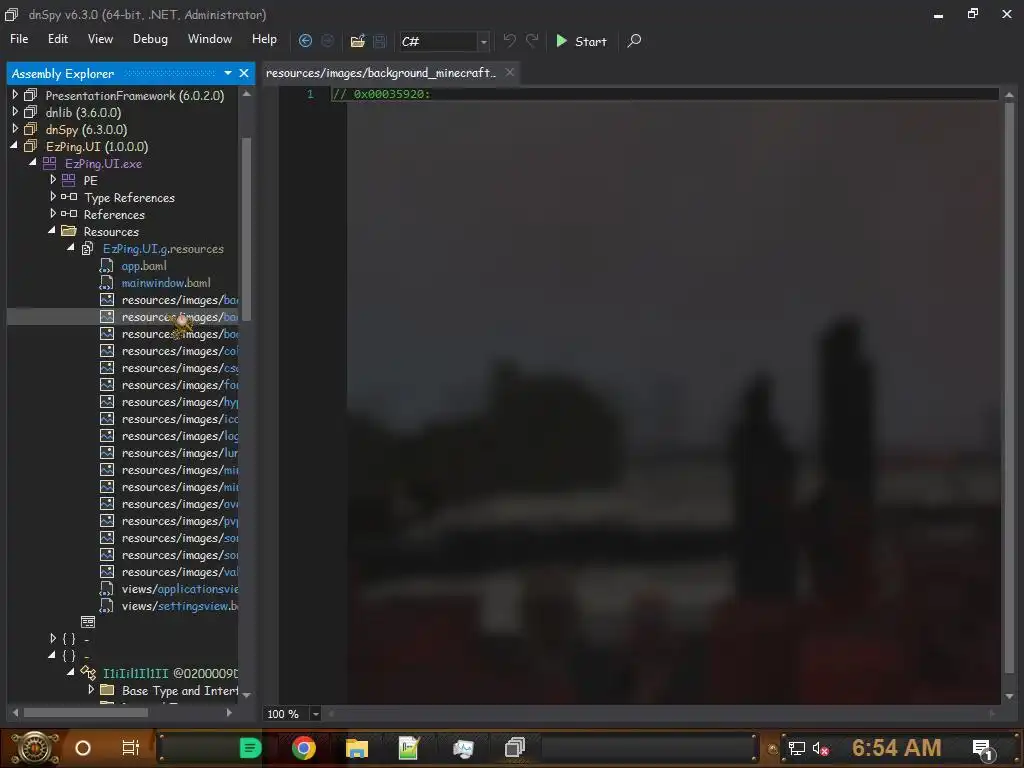Select the PE node icon
This screenshot has height=768, width=1024.
pyautogui.click(x=68, y=180)
